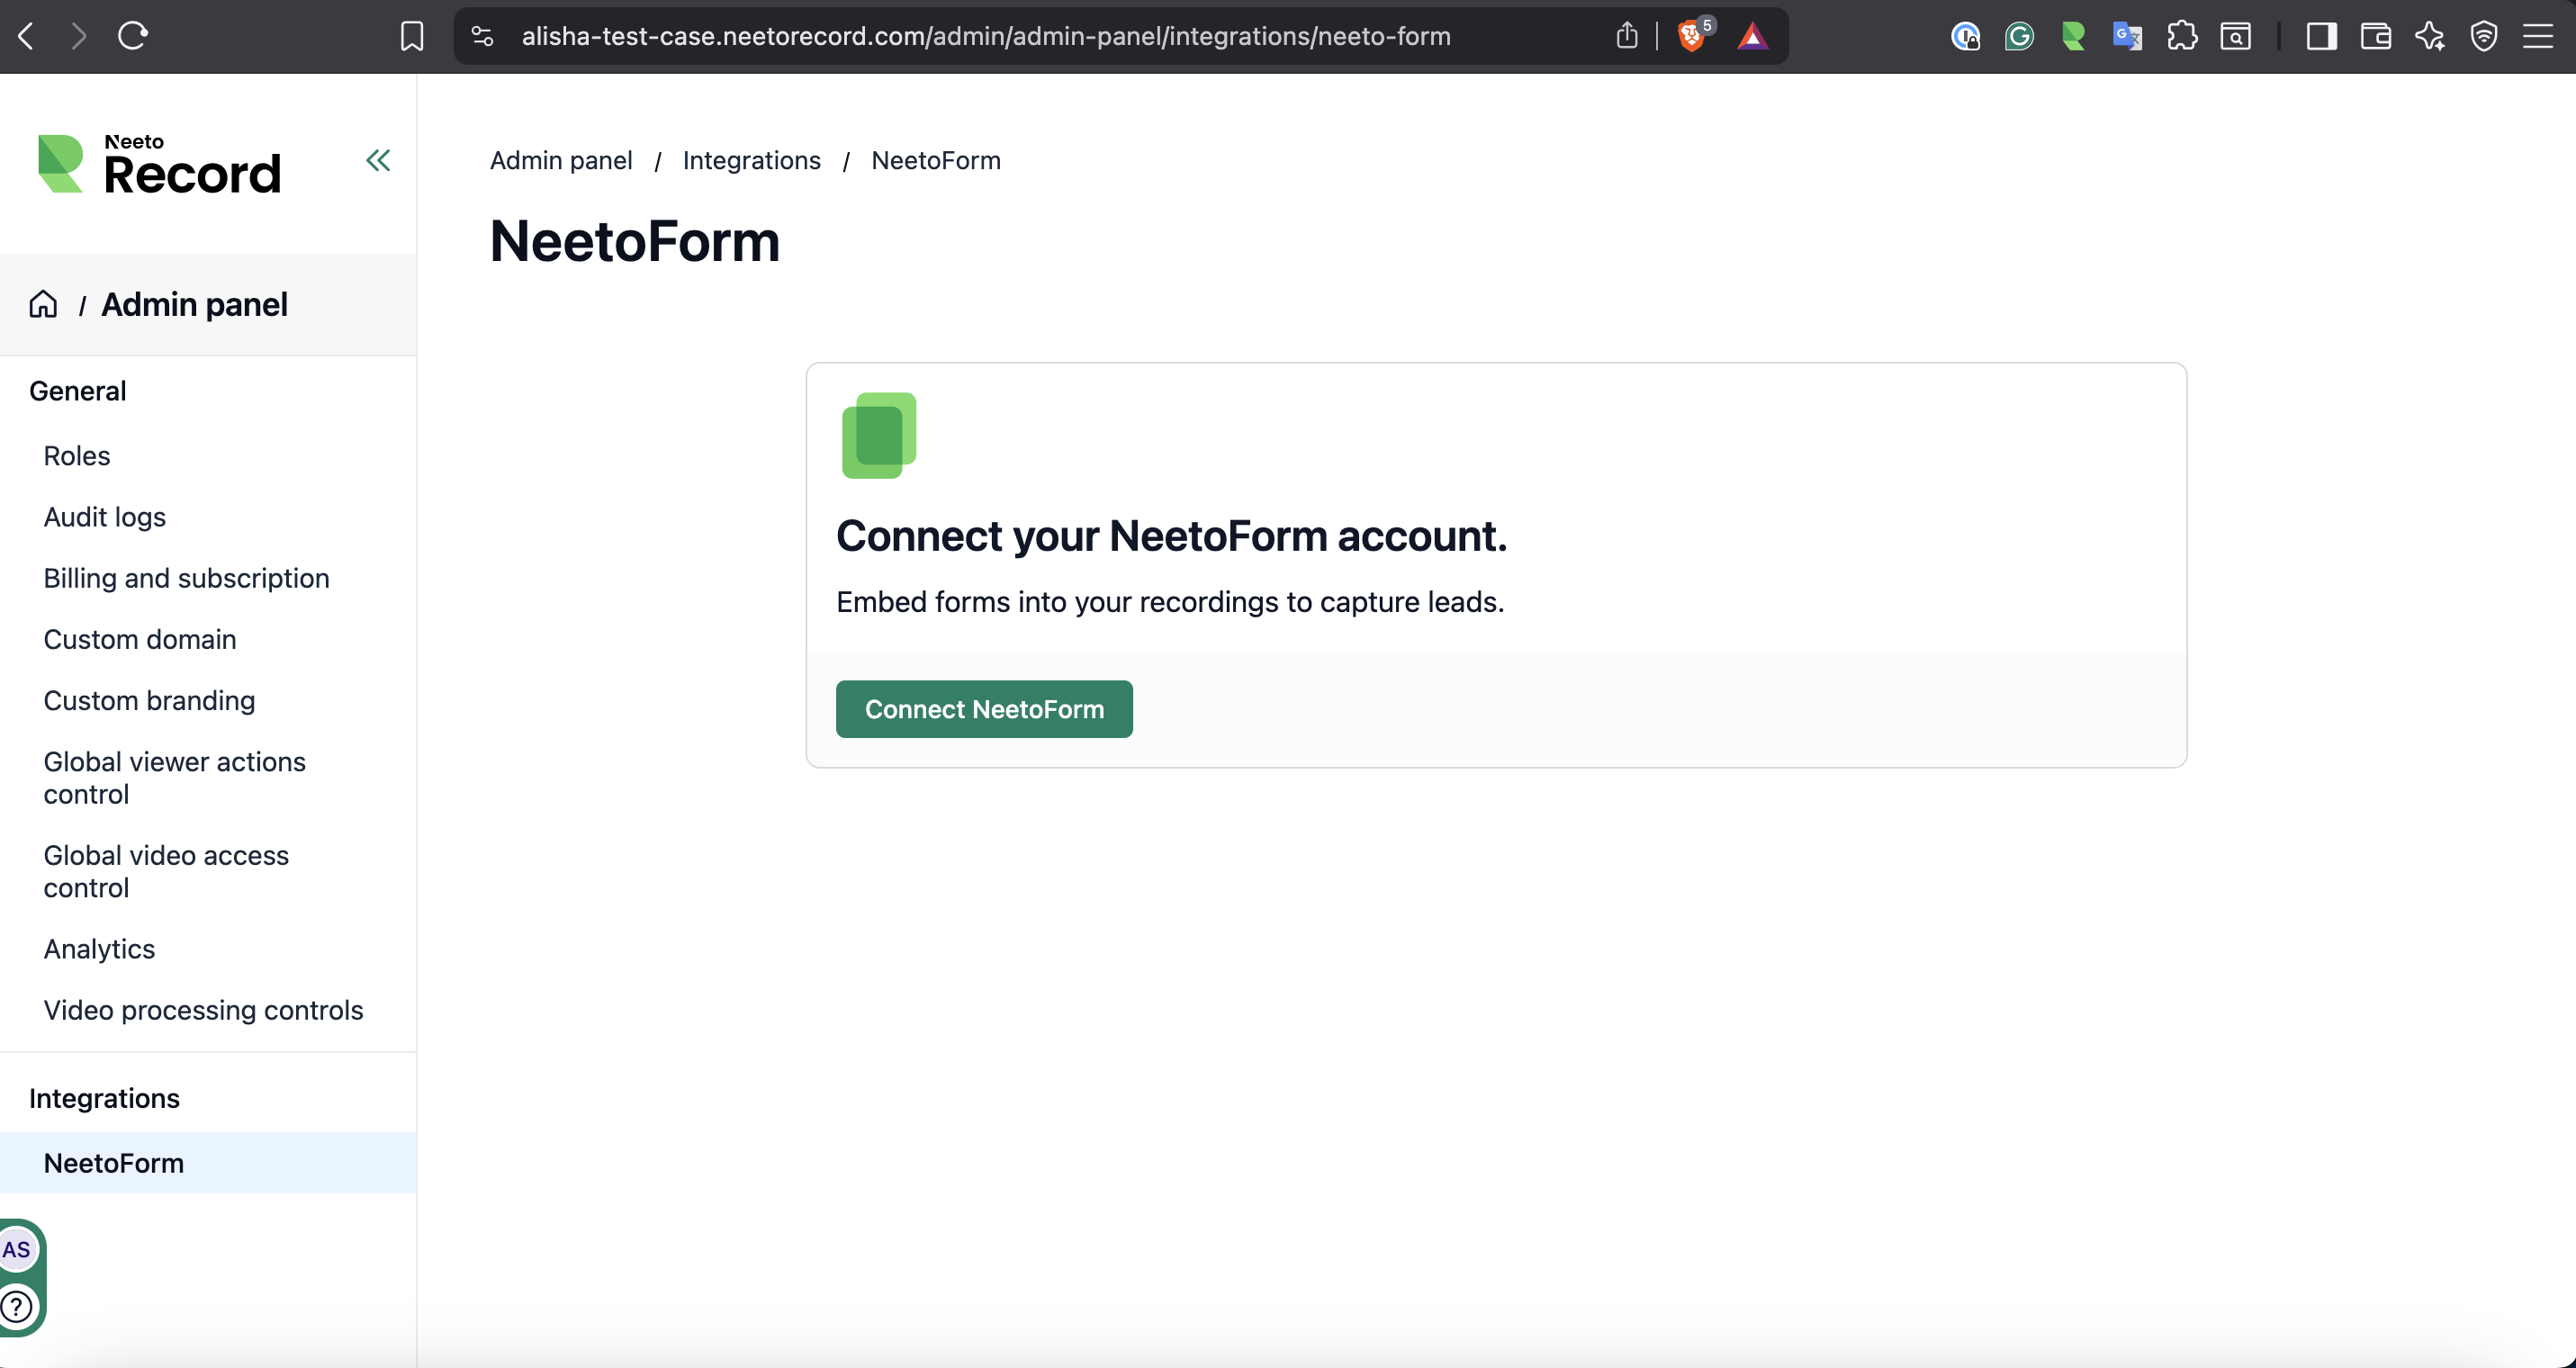Click the browser reload icon
Screen dimensions: 2576x1368
coord(133,36)
